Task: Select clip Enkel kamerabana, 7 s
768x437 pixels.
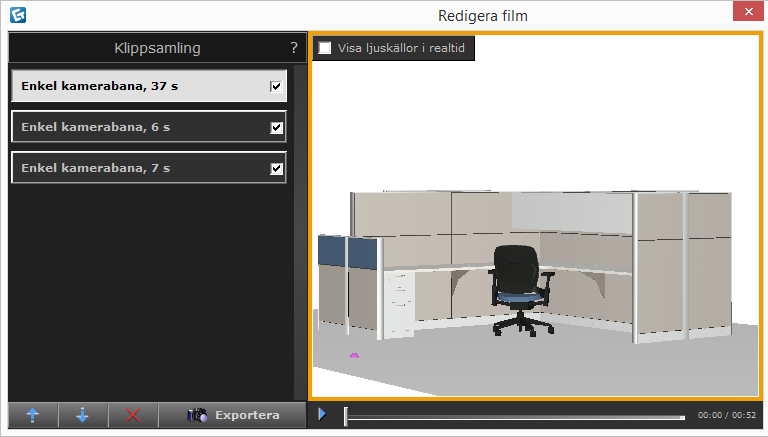Action: (149, 168)
